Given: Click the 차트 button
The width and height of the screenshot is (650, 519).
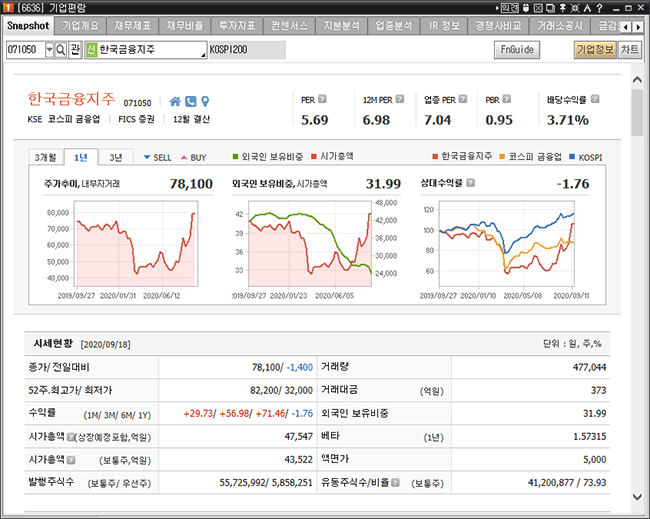Looking at the screenshot, I should tap(630, 50).
